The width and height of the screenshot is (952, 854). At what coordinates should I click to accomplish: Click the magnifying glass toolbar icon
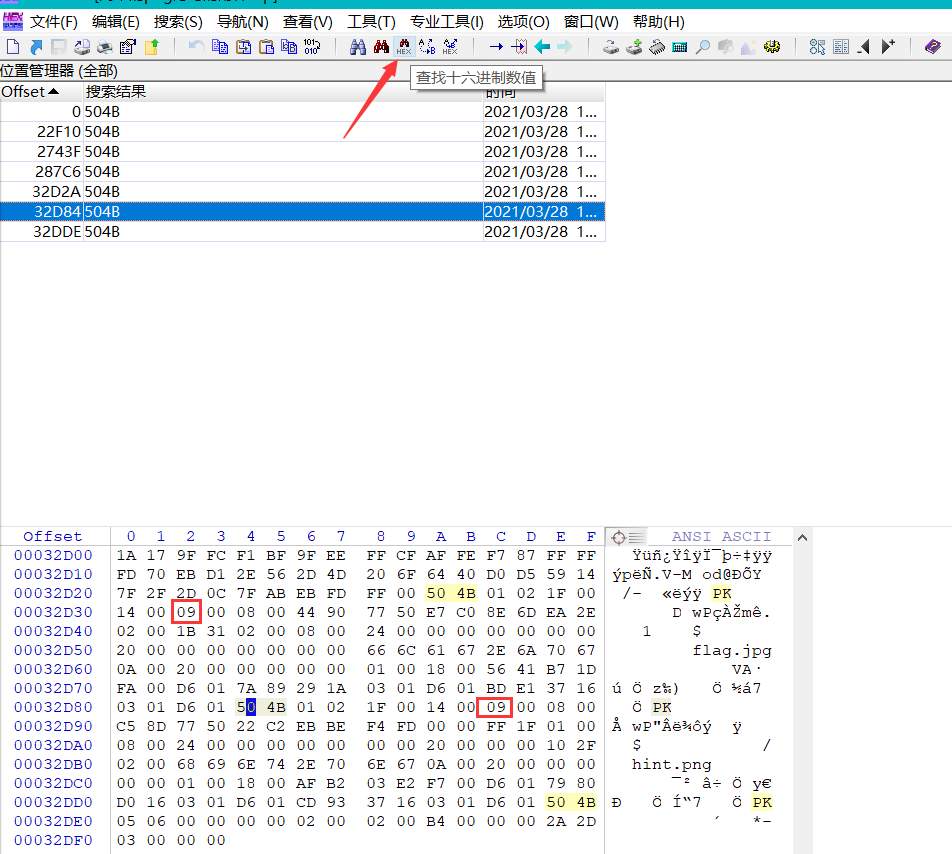pyautogui.click(x=703, y=47)
